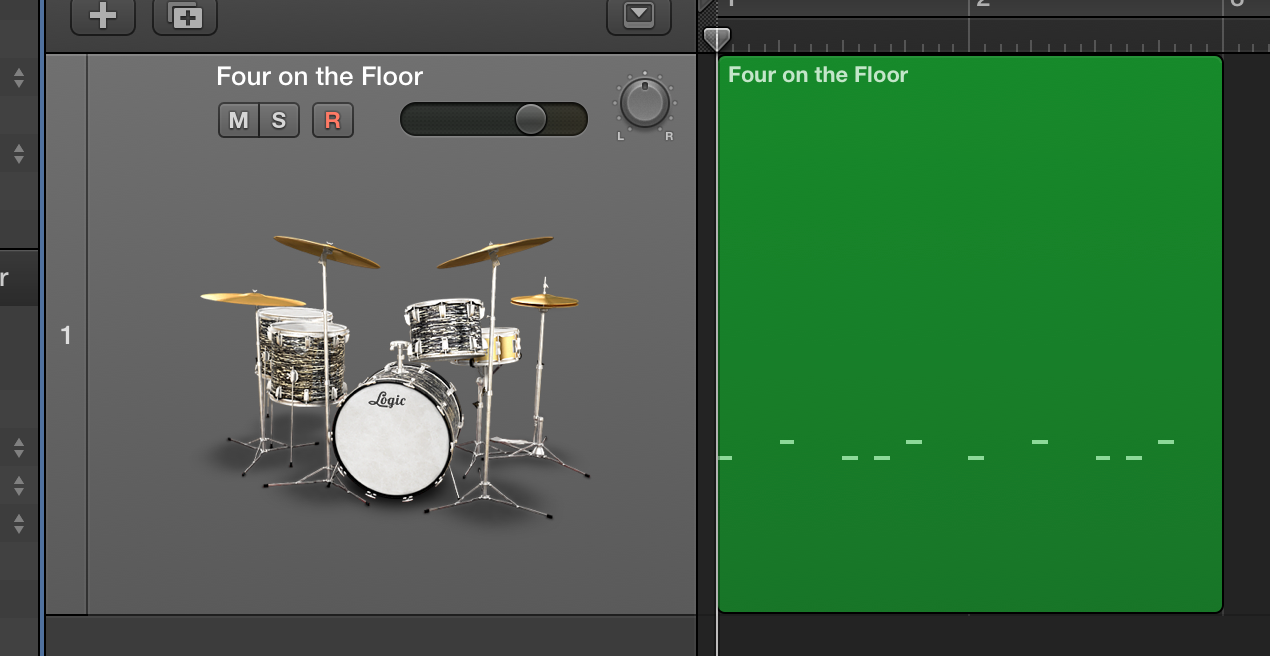Toggle the red R record enable button
Viewport: 1270px width, 656px height.
click(x=333, y=121)
